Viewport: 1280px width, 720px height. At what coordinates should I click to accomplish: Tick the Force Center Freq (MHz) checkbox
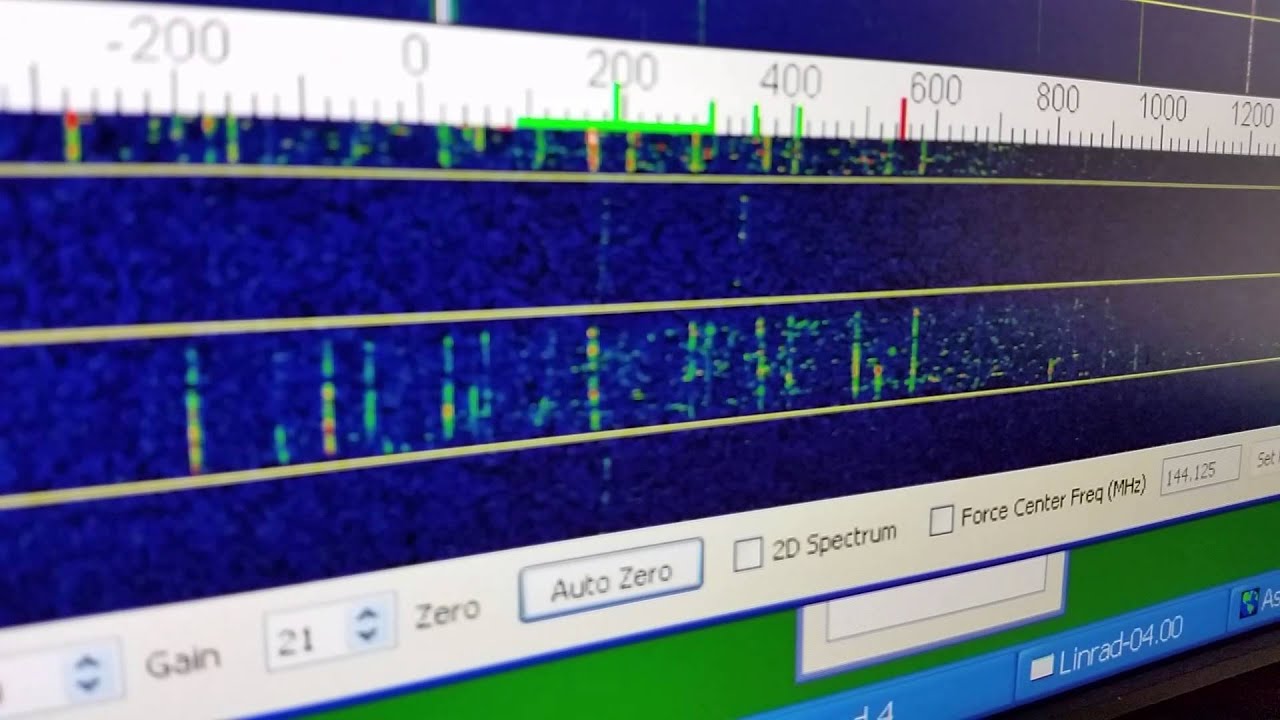tap(941, 520)
